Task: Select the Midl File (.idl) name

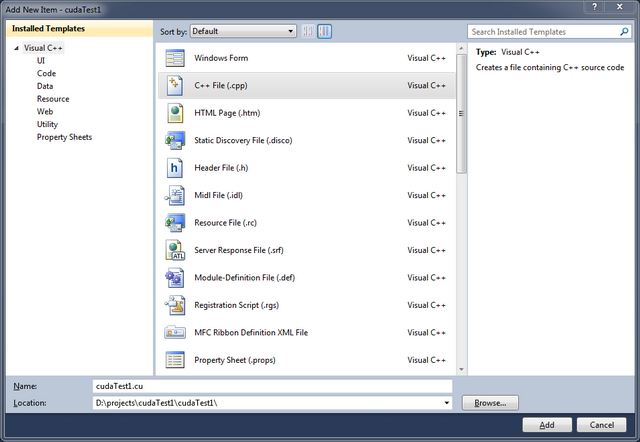Action: click(x=218, y=195)
